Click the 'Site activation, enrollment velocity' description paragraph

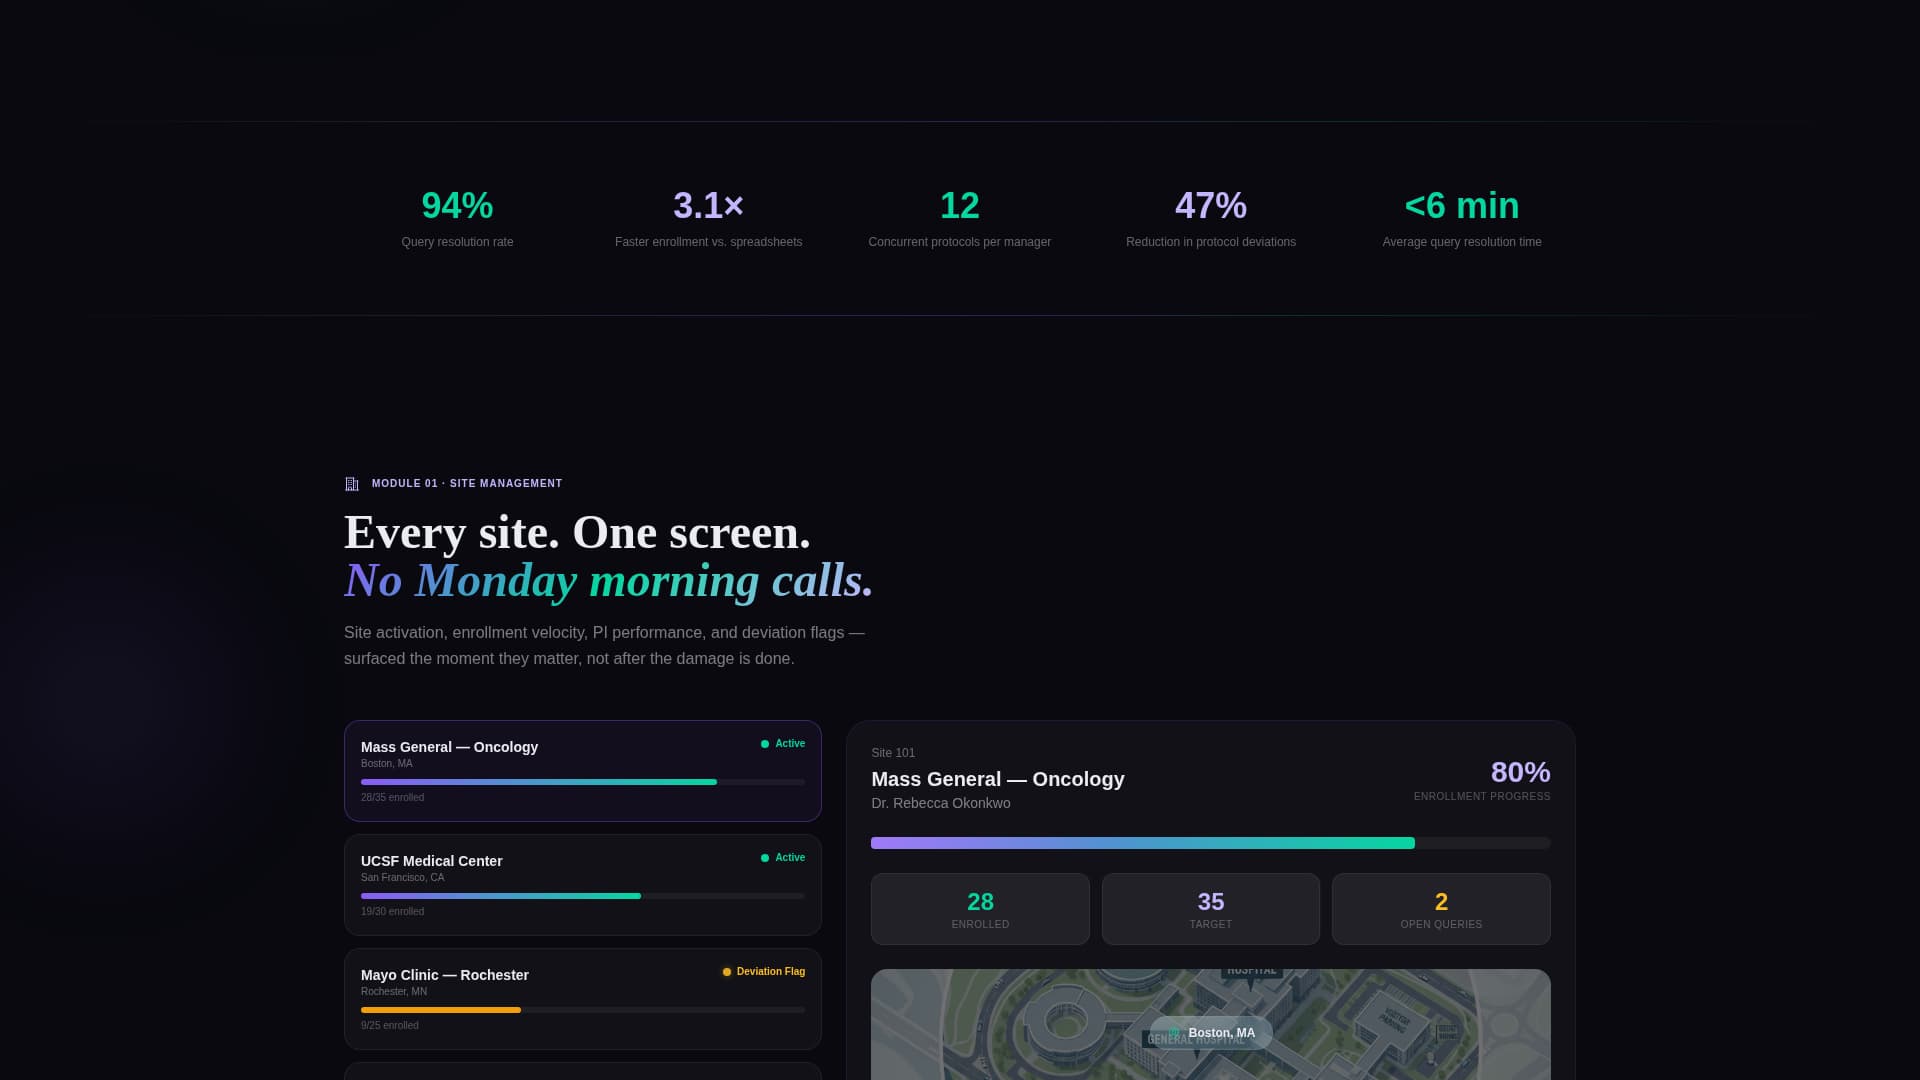(604, 646)
